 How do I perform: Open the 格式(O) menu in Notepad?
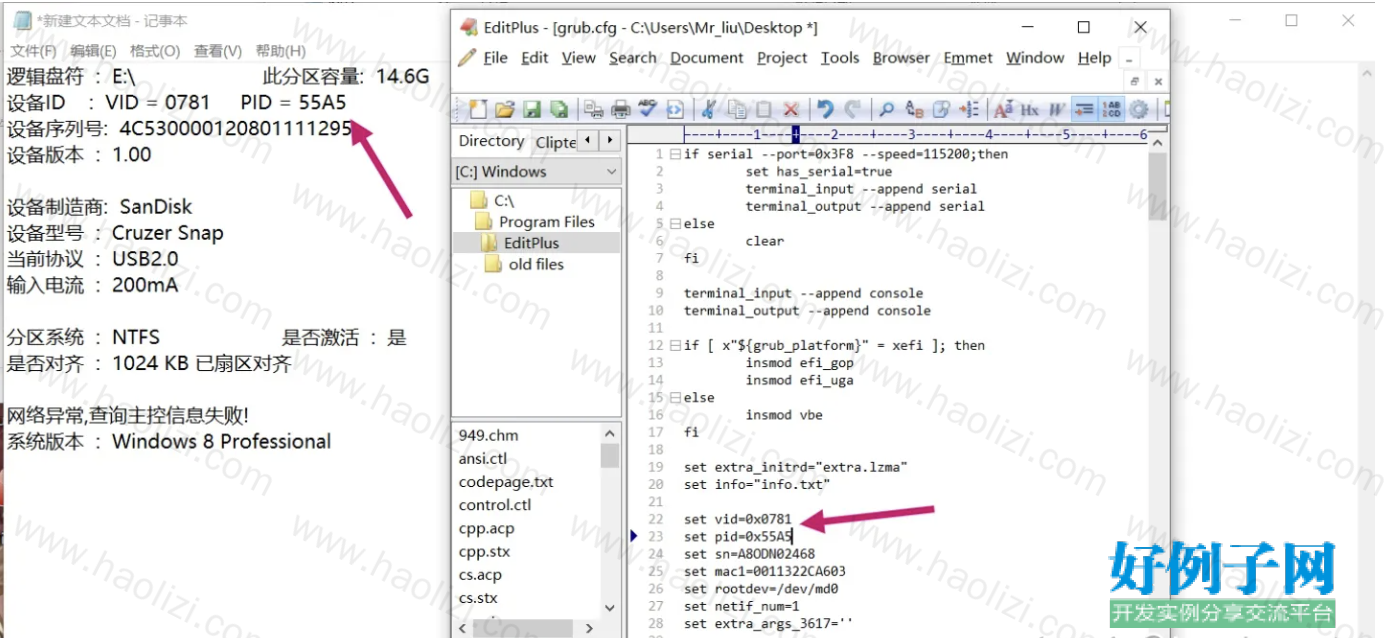pos(155,51)
